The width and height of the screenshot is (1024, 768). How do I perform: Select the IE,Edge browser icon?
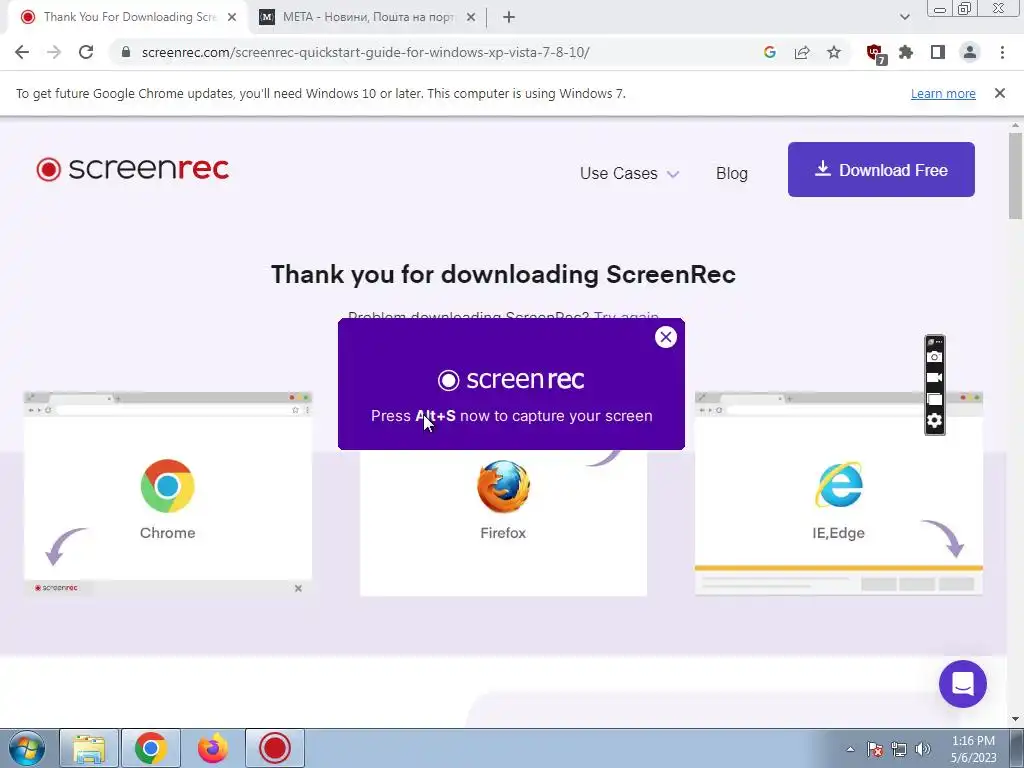tap(839, 485)
